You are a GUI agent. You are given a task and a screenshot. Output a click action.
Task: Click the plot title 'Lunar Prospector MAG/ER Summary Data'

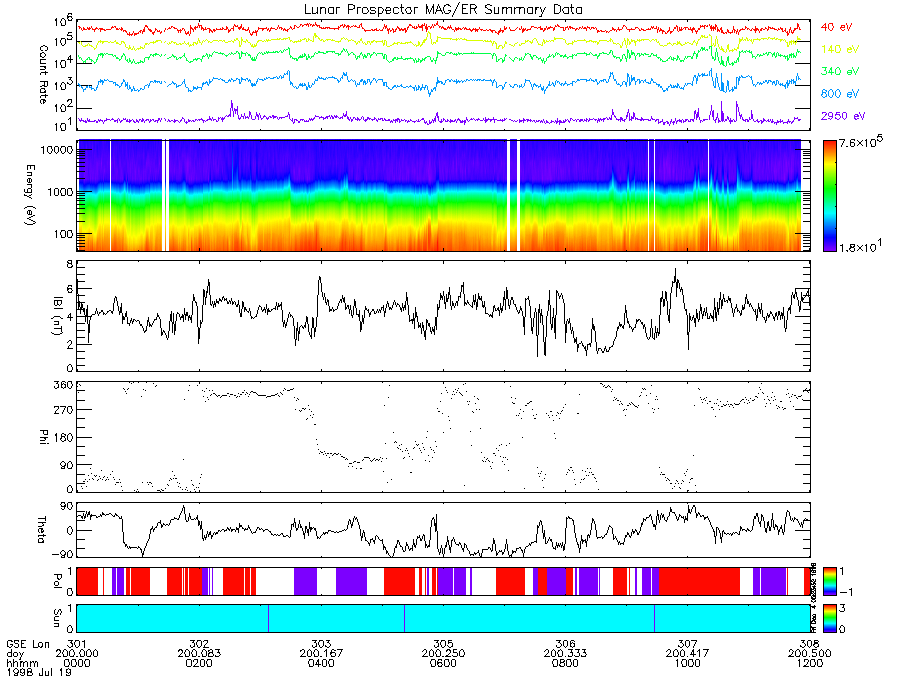443,9
